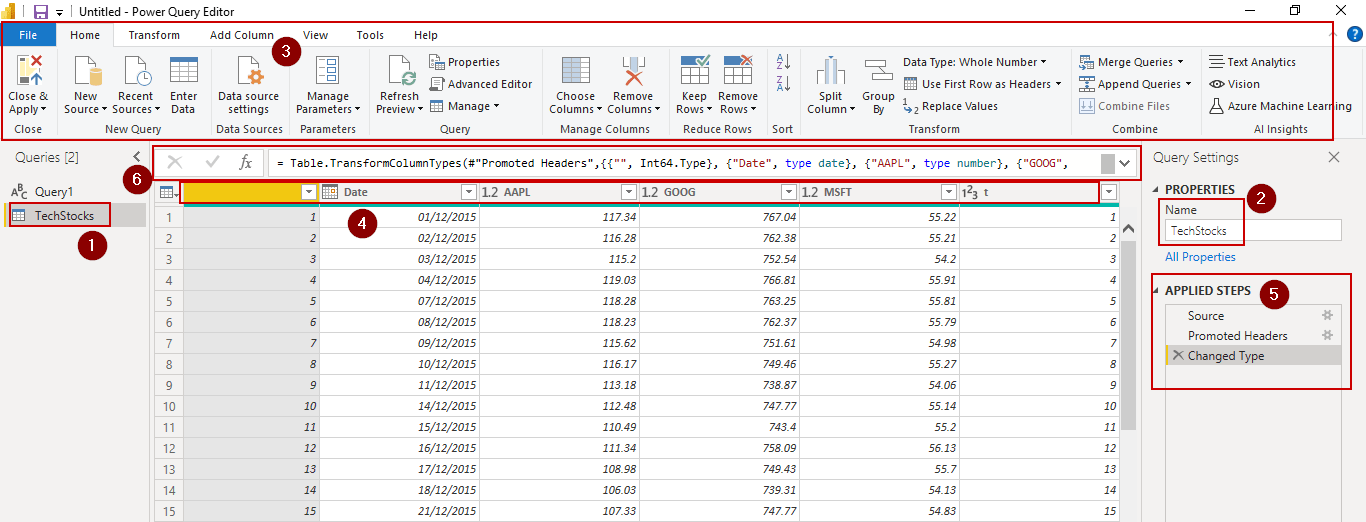
Task: Open the Data Type: Whole Number dropdown
Action: pos(975,62)
